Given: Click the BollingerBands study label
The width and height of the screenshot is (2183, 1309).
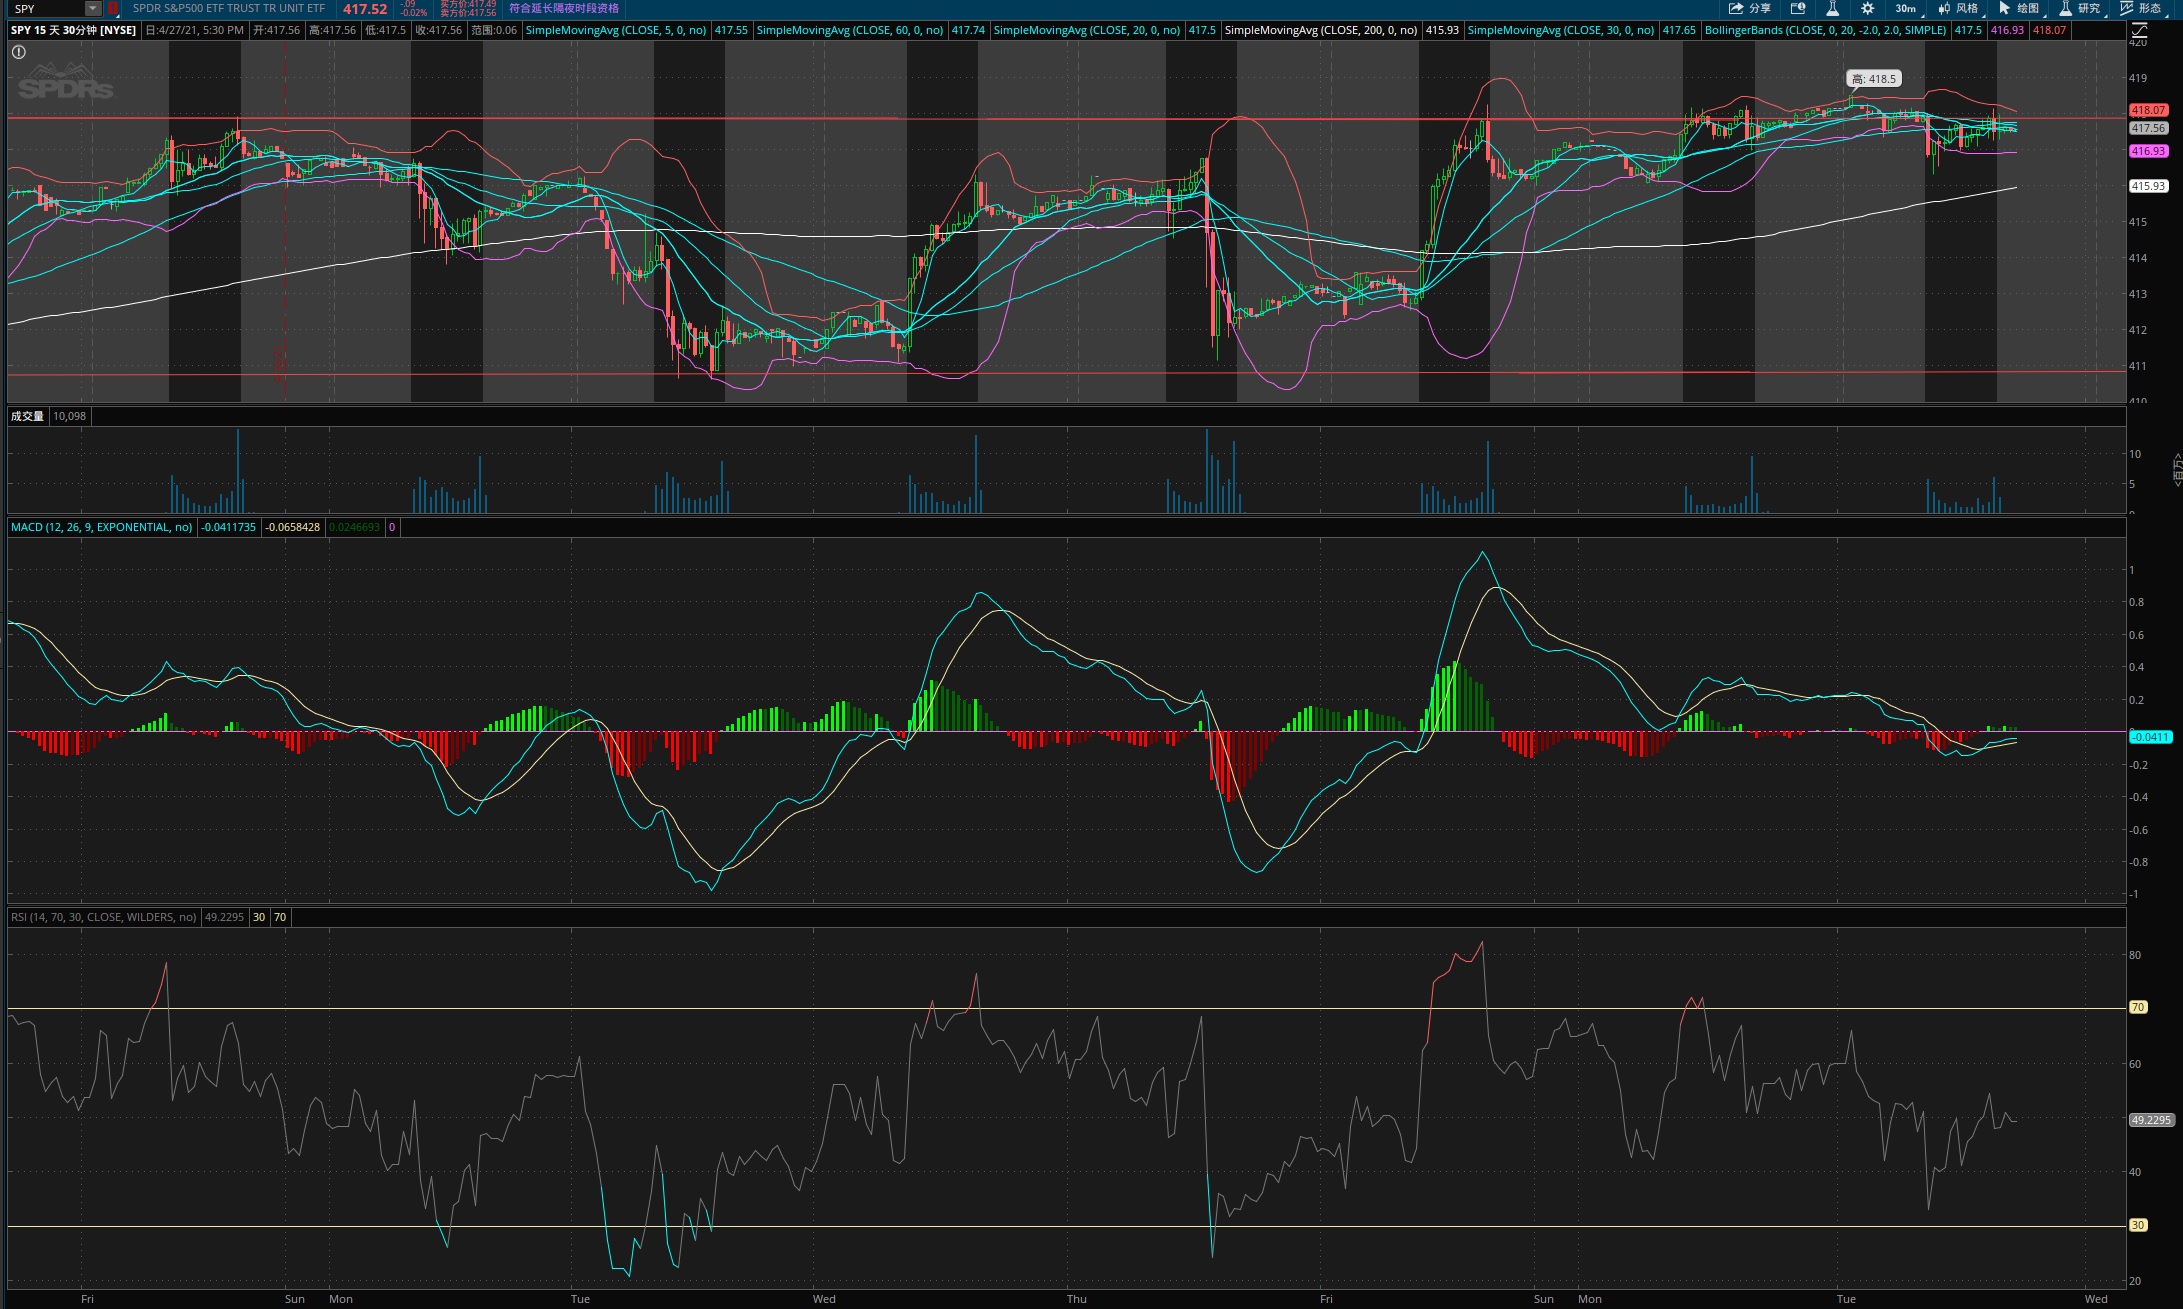Looking at the screenshot, I should pos(1825,30).
